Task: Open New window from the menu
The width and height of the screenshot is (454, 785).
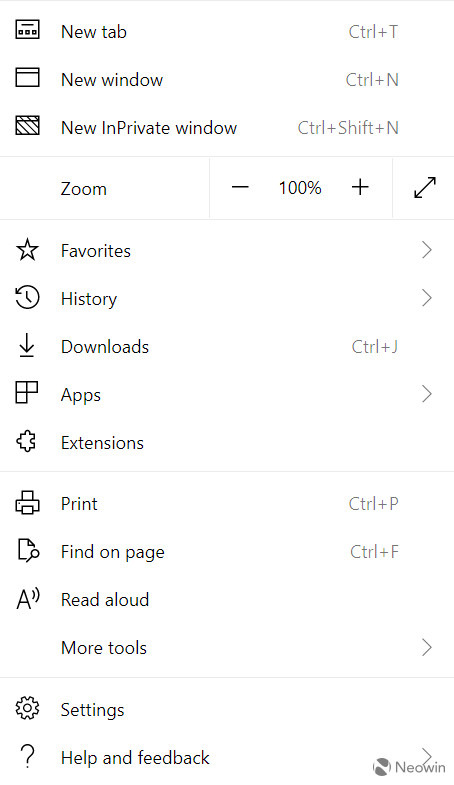Action: (x=227, y=79)
